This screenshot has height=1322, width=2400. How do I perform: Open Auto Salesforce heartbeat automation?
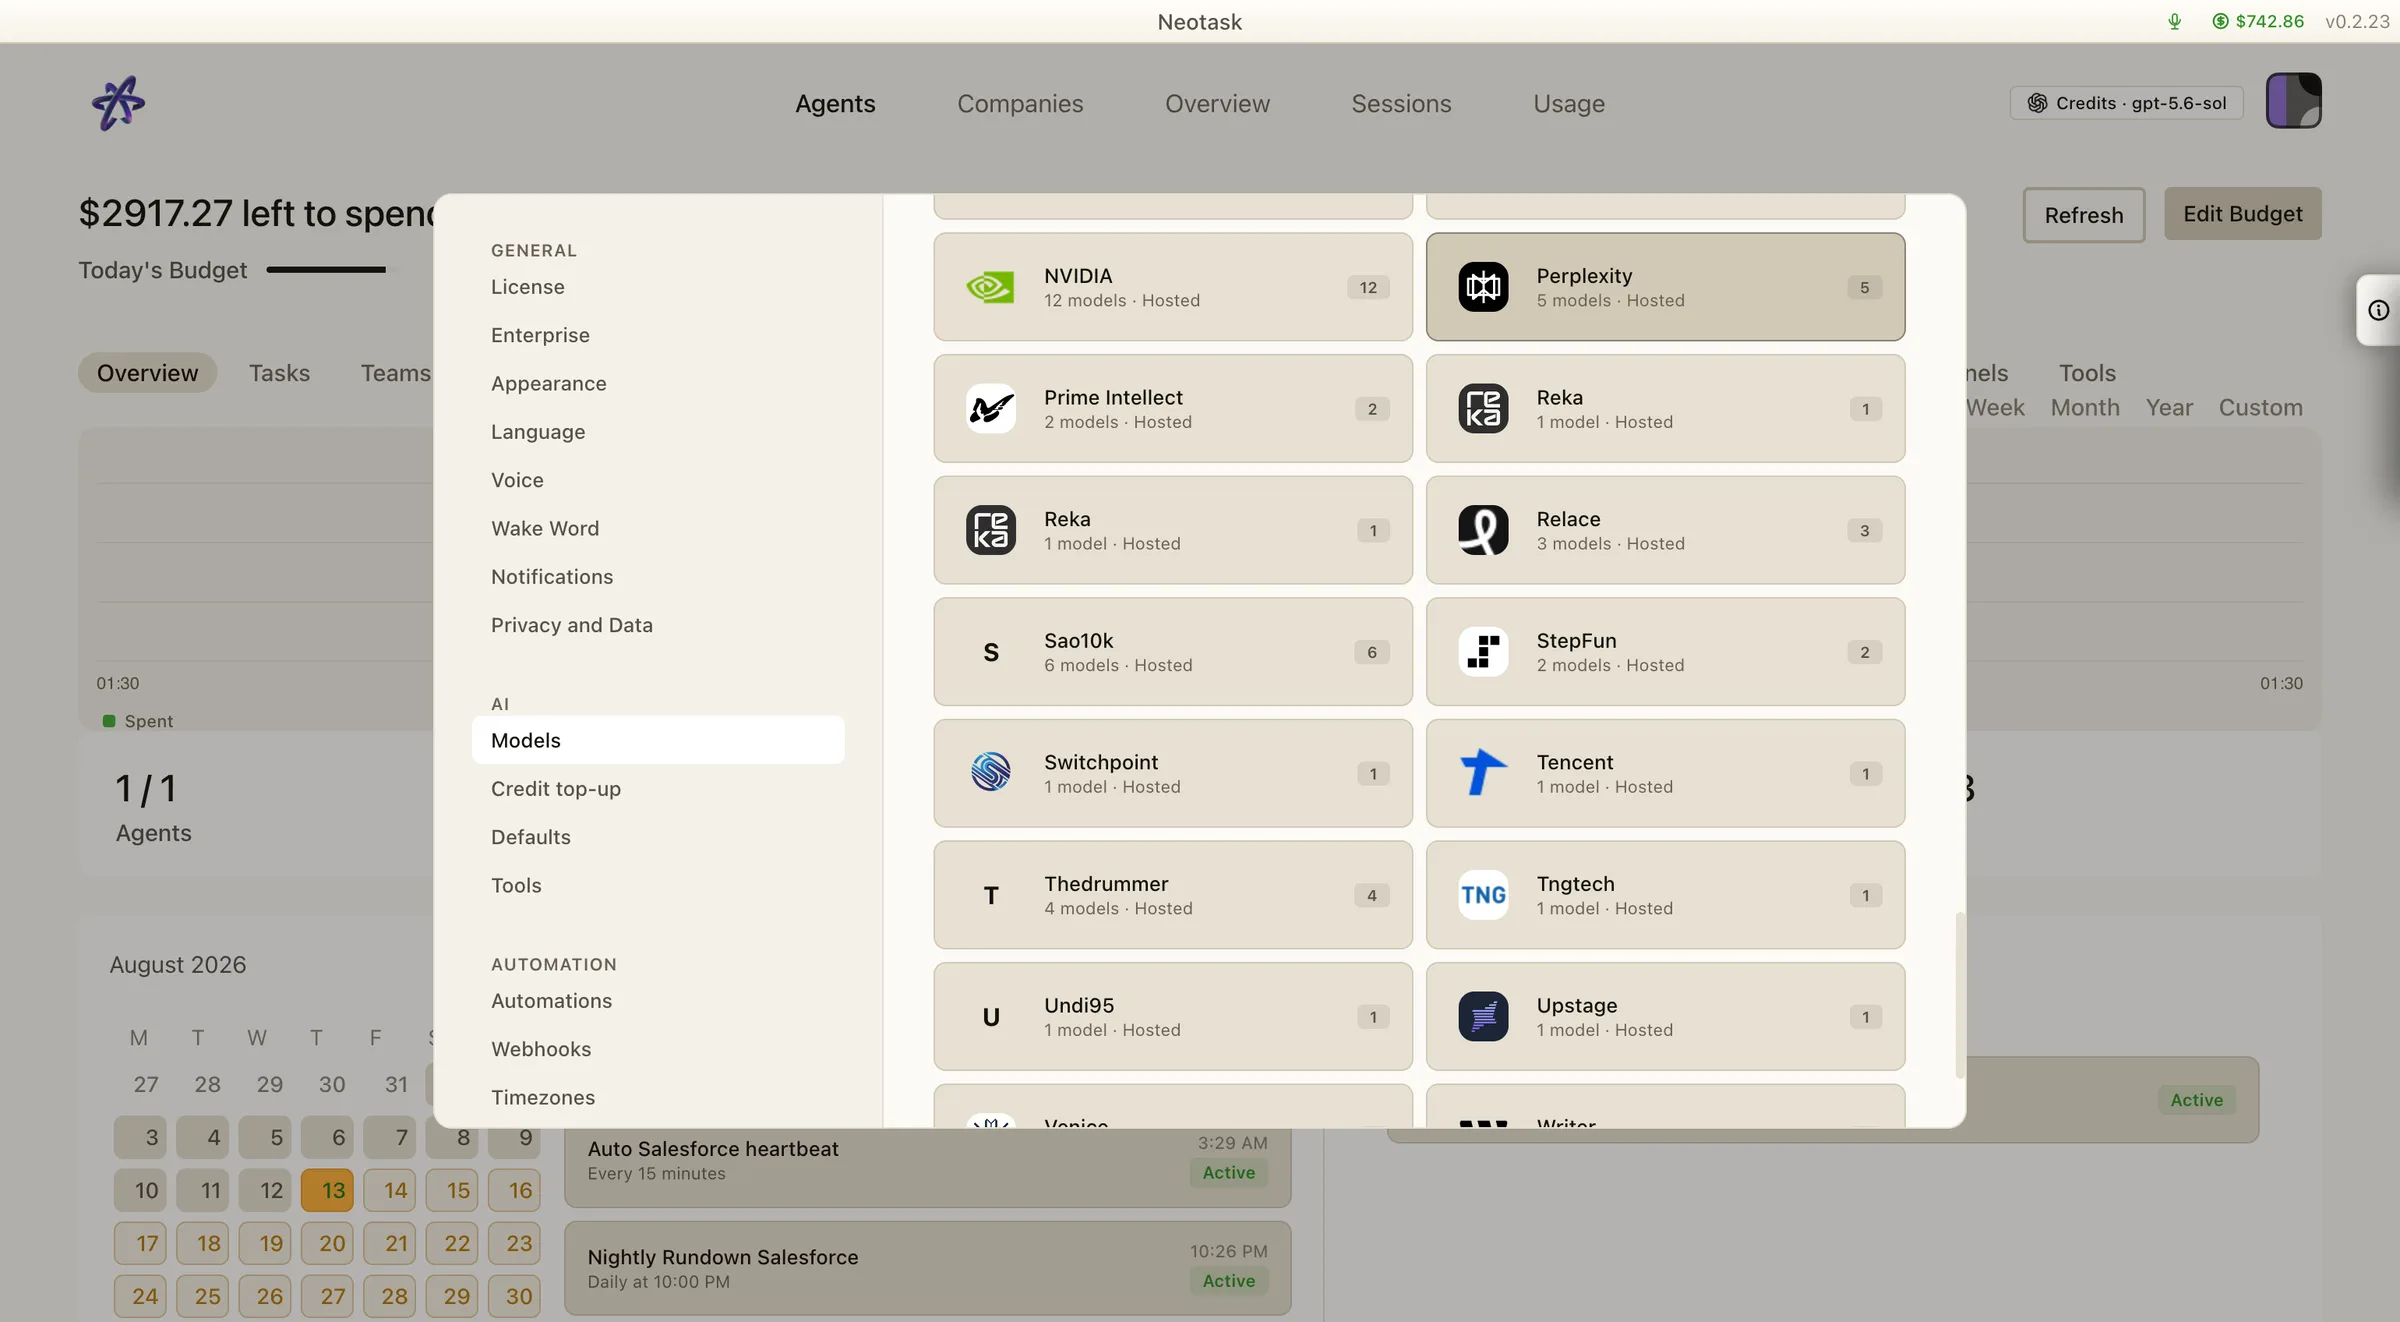point(927,1167)
